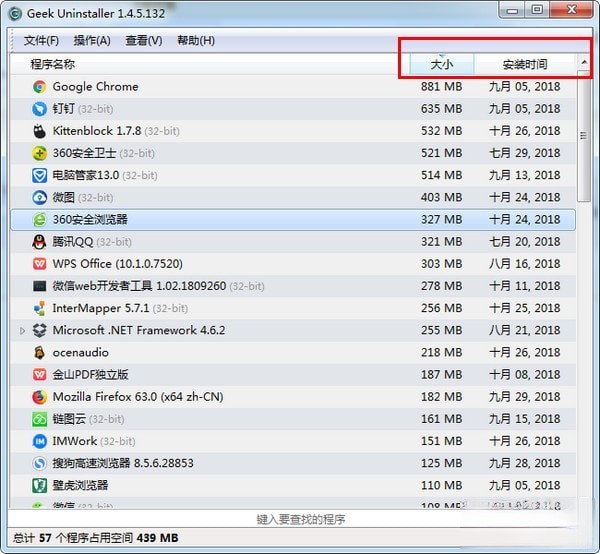
Task: Click the WPS Office icon
Action: (x=39, y=264)
